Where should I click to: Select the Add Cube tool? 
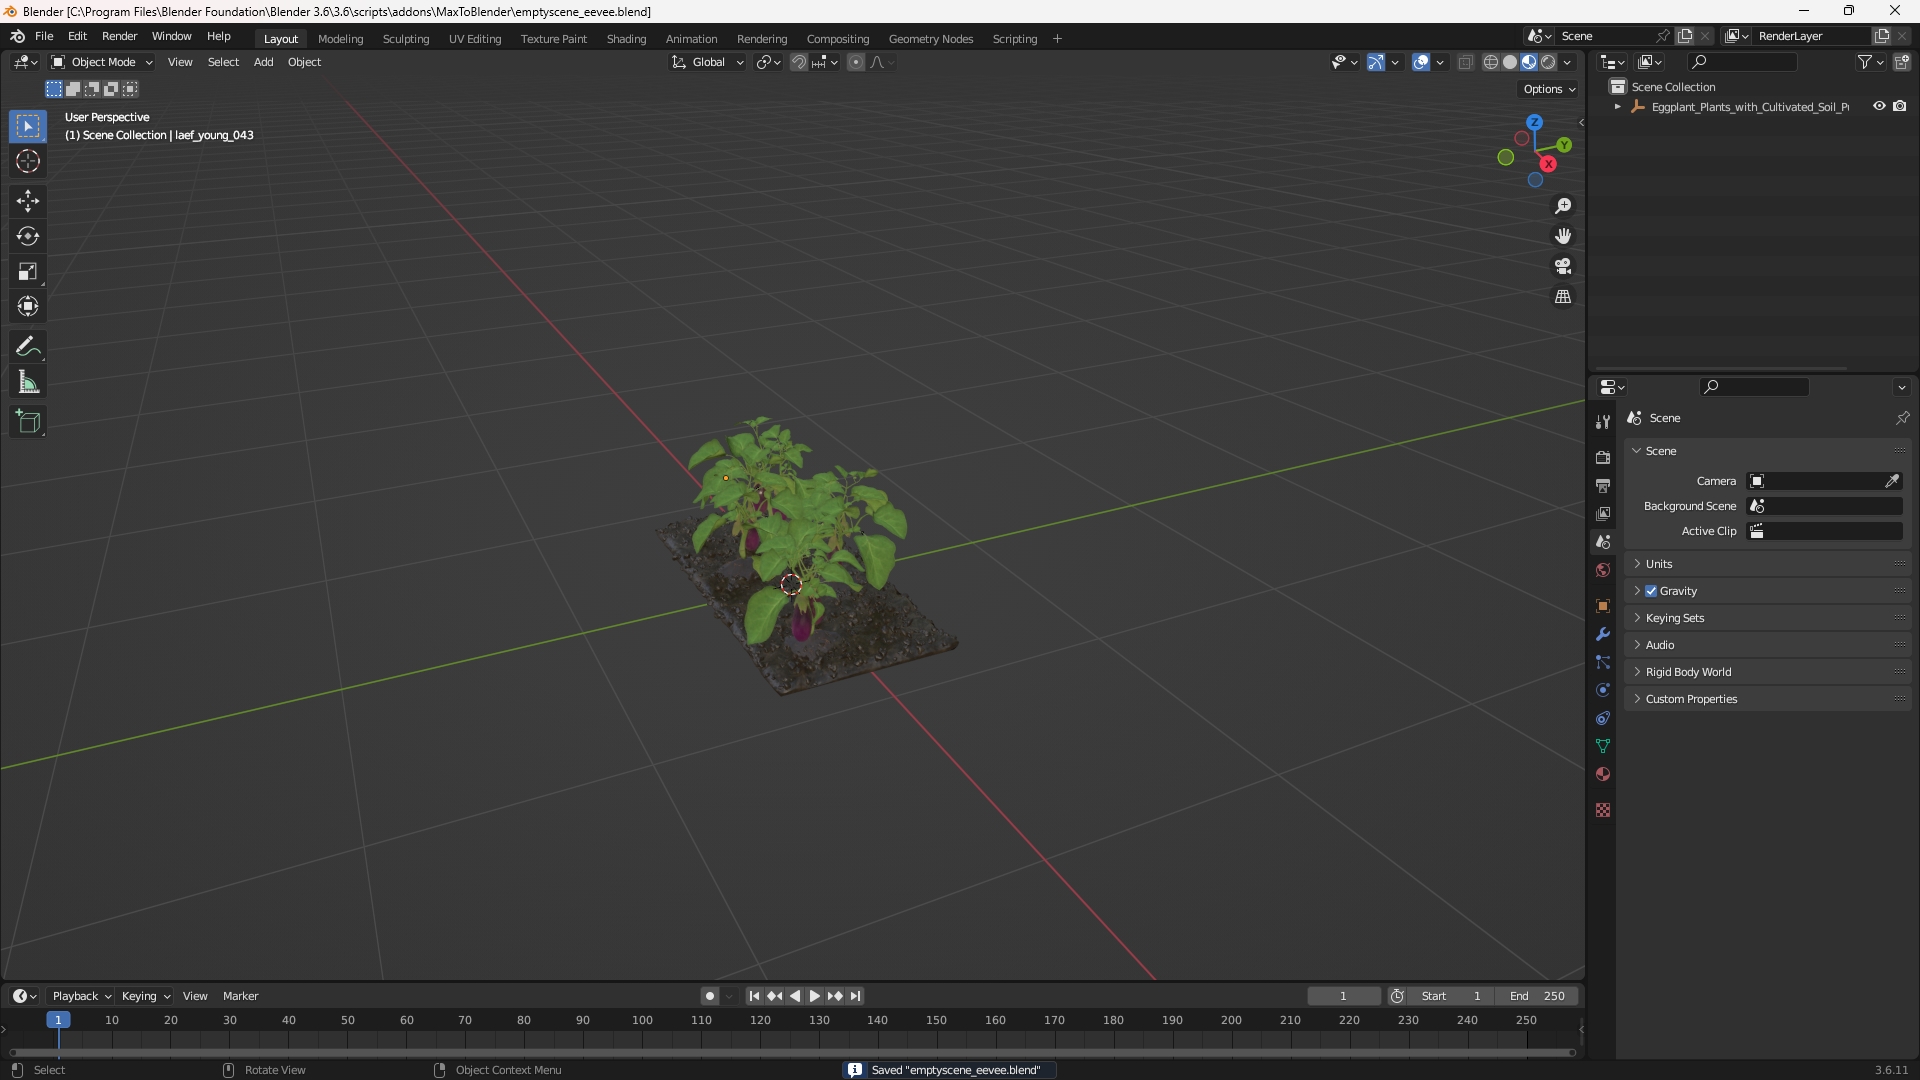[x=28, y=422]
